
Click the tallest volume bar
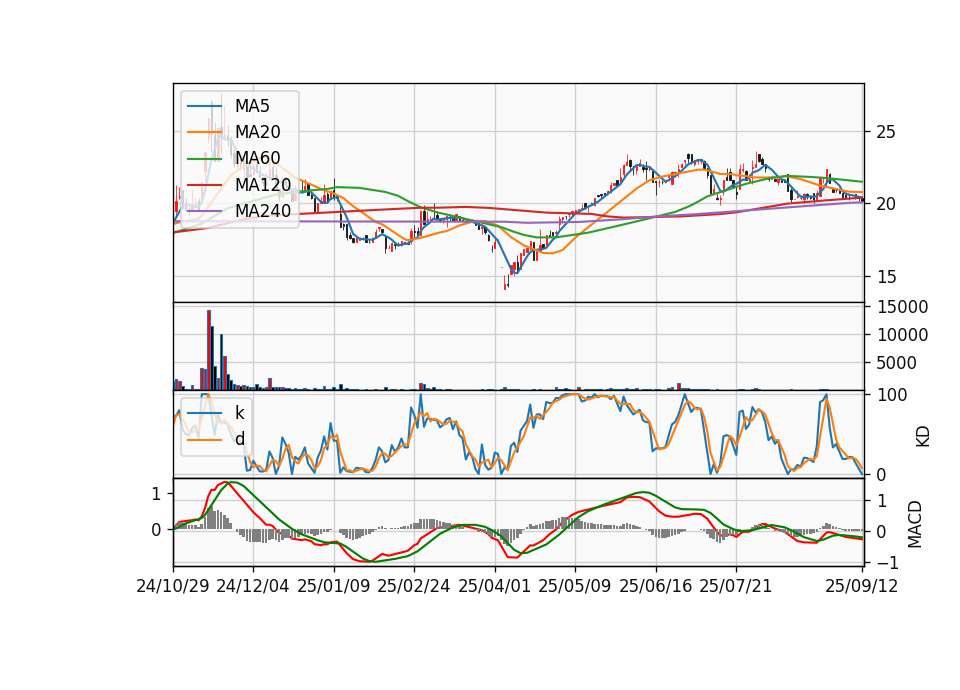pyautogui.click(x=209, y=350)
